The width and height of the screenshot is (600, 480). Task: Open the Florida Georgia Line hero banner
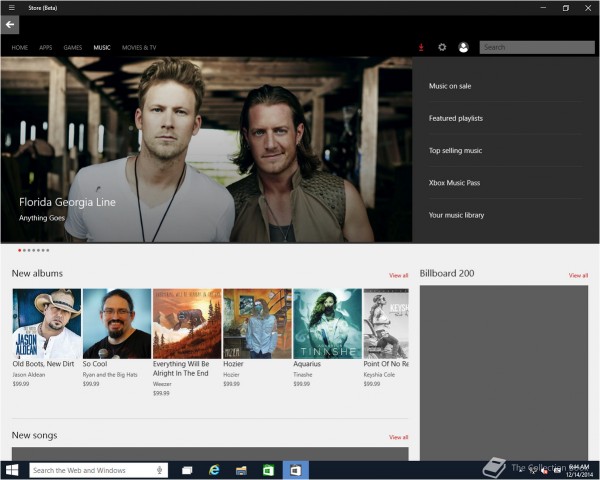coord(207,150)
